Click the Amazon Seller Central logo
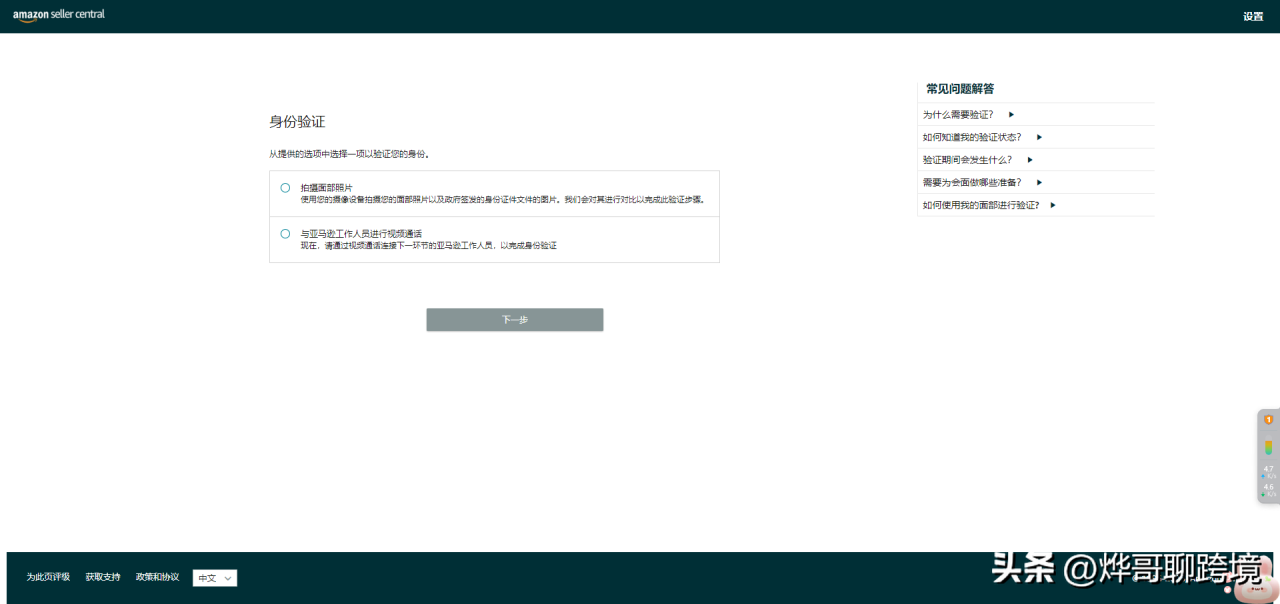 point(58,15)
